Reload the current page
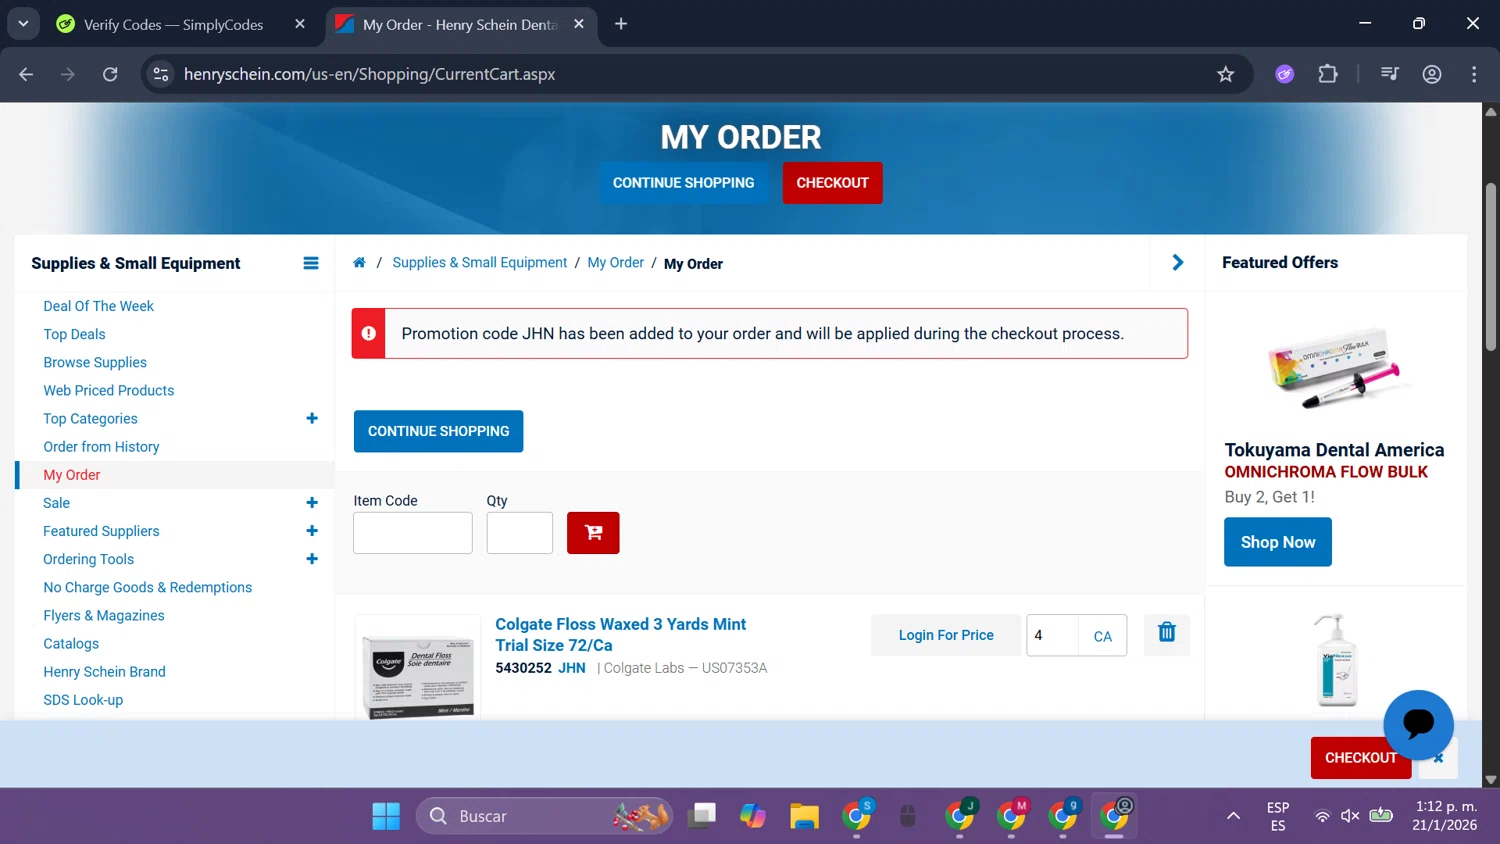The width and height of the screenshot is (1500, 844). click(x=110, y=74)
